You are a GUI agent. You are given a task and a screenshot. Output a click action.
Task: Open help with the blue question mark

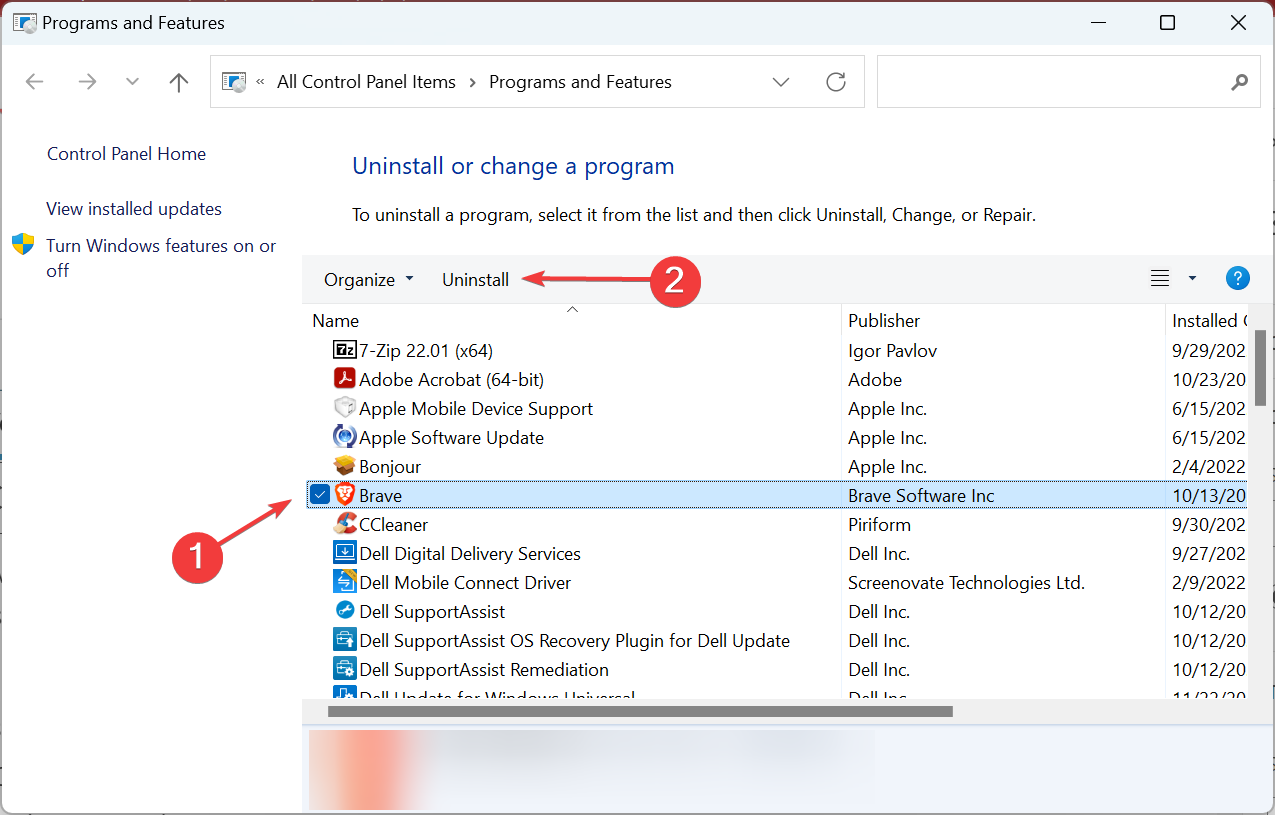[x=1237, y=279]
